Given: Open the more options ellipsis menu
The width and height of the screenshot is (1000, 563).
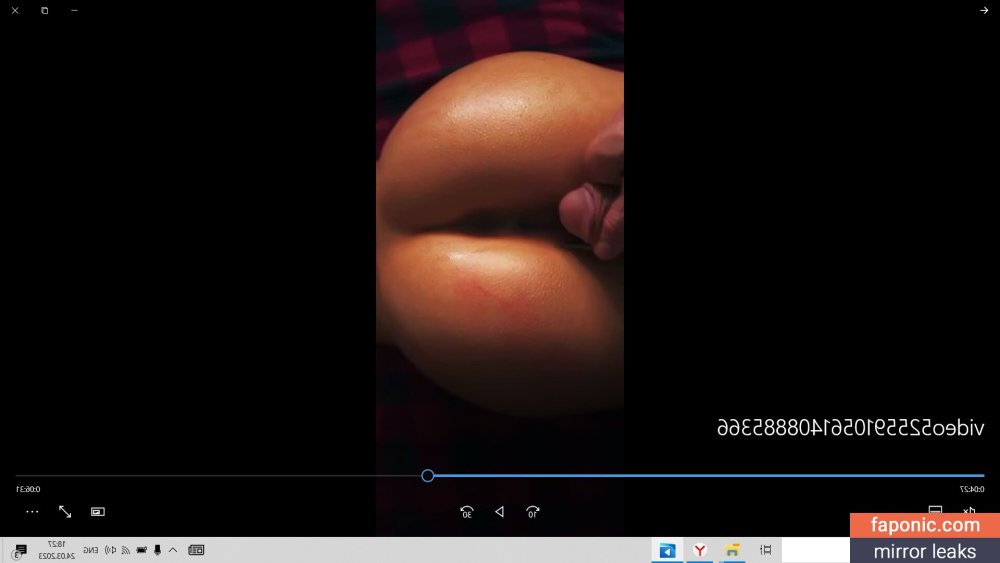Looking at the screenshot, I should click(32, 511).
